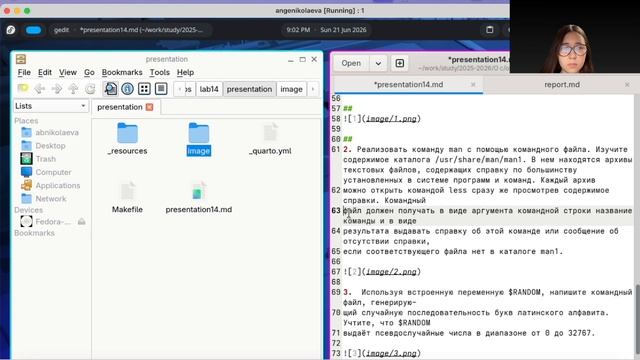This screenshot has width=640, height=360.
Task: Show folder information with blue info icon
Action: pos(127,89)
